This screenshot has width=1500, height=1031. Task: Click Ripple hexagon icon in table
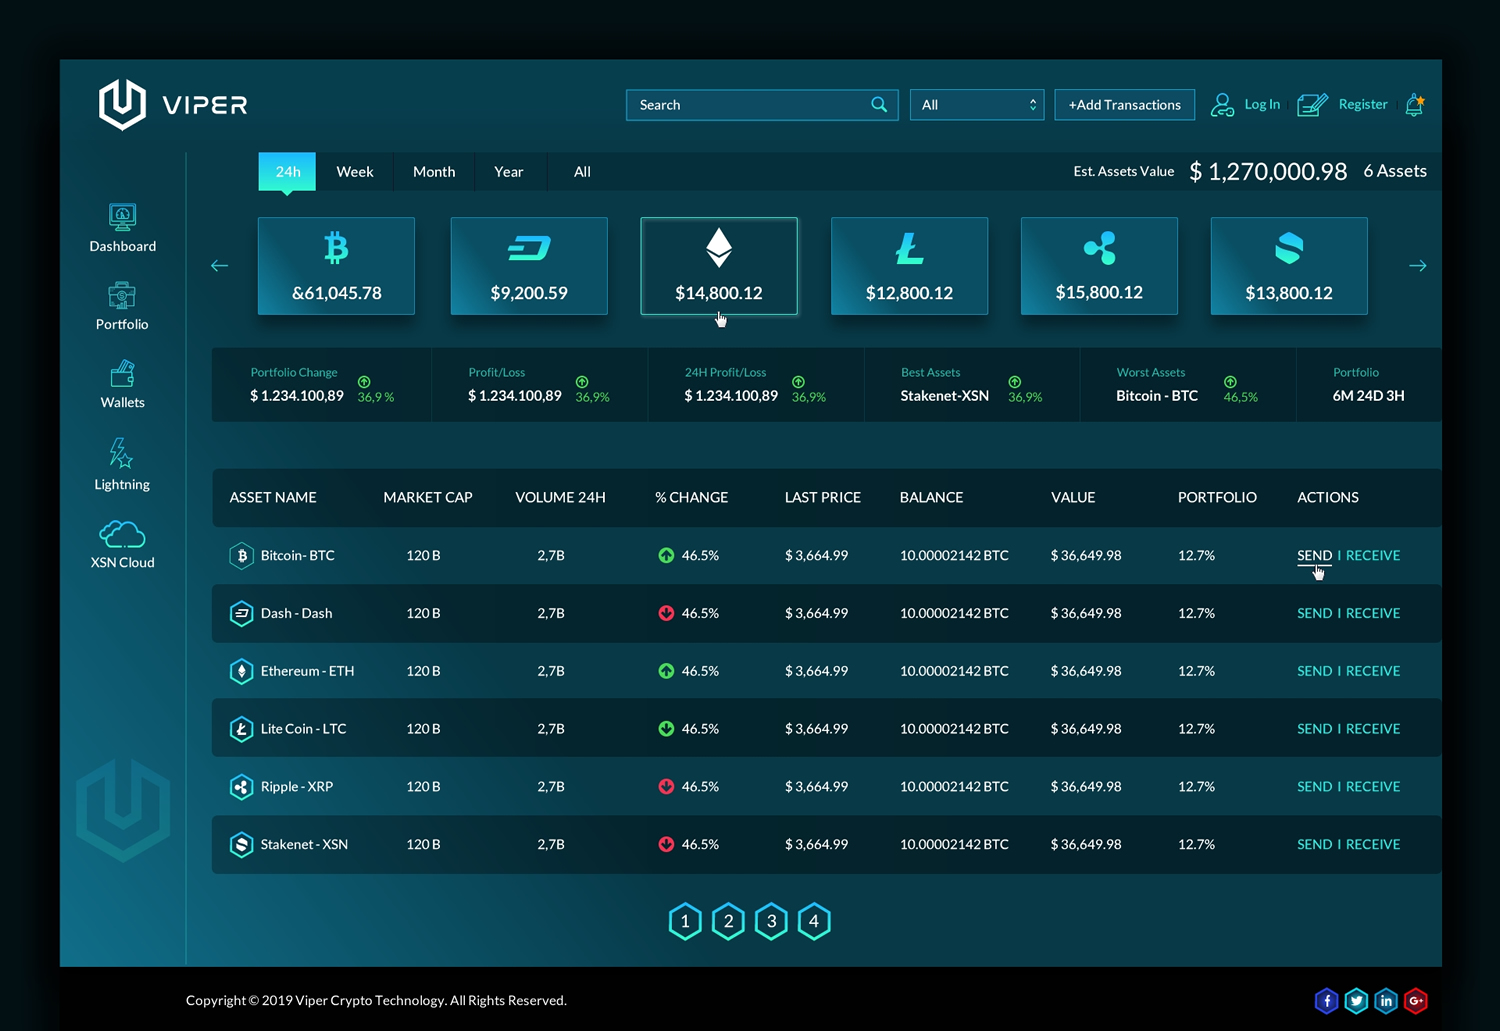coord(241,787)
